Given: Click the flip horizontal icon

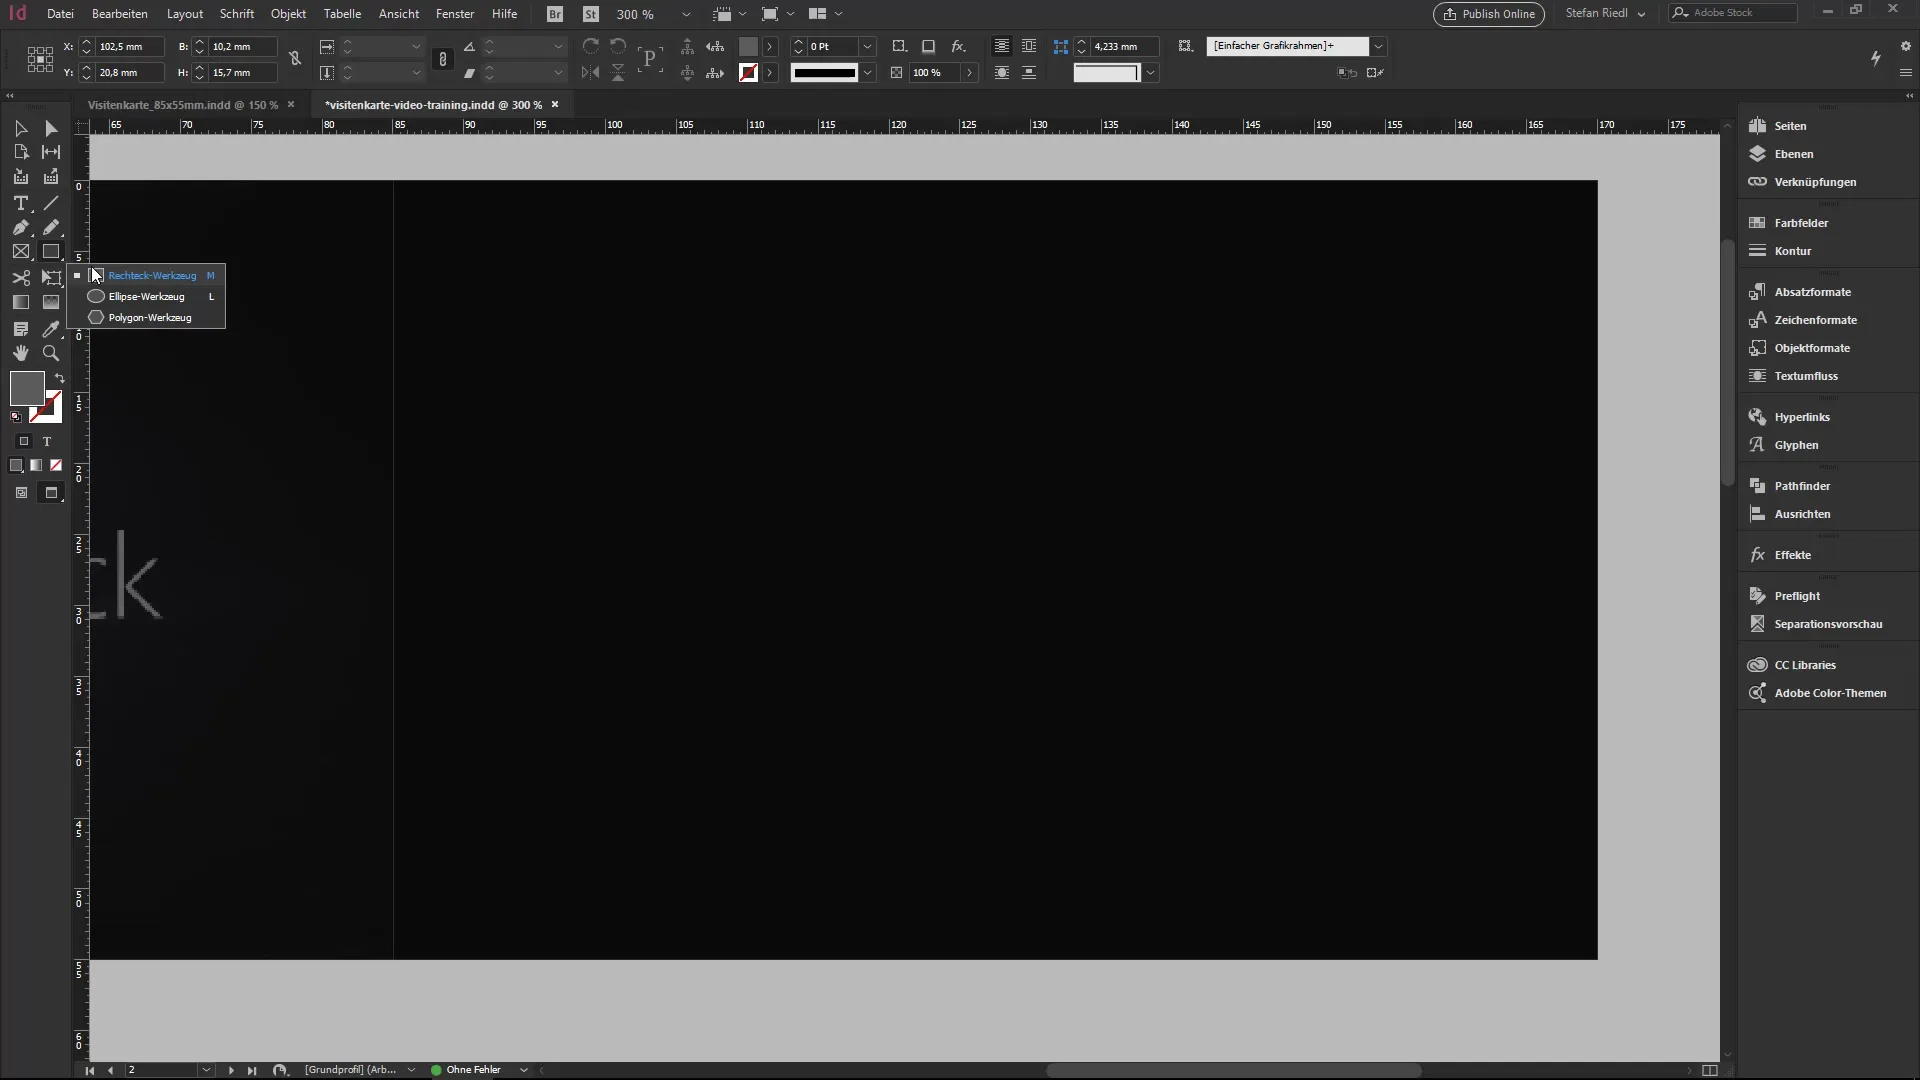Looking at the screenshot, I should click(x=591, y=73).
